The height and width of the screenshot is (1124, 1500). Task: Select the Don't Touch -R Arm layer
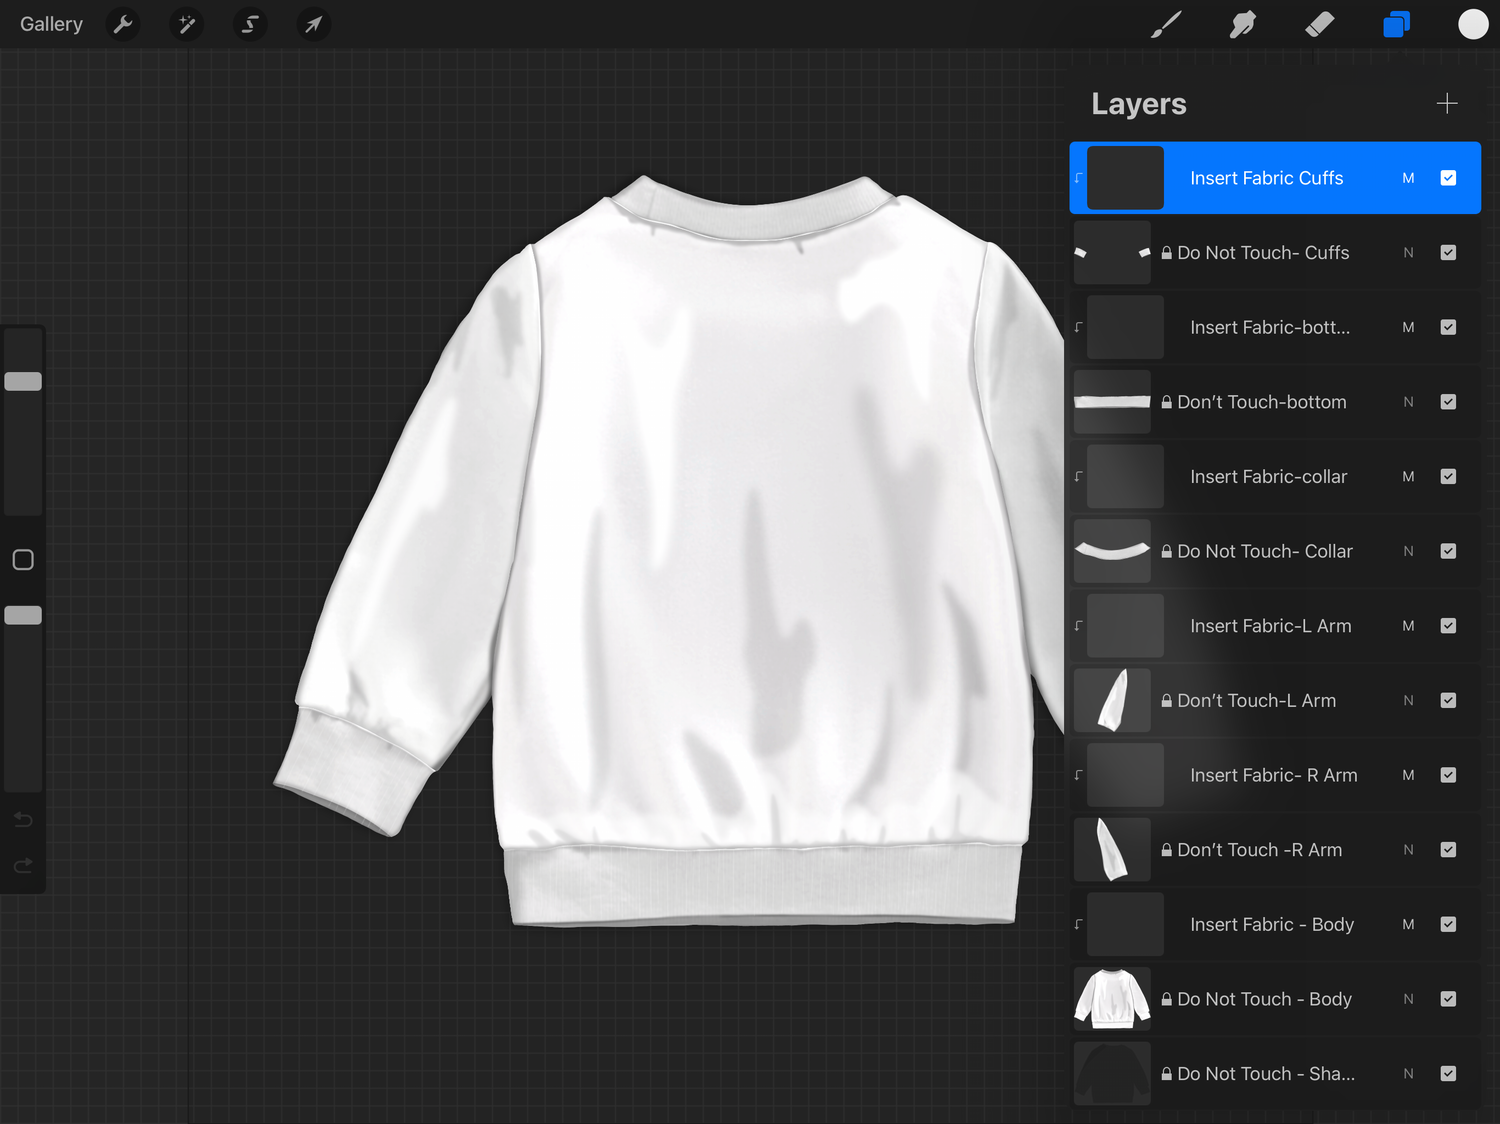[x=1259, y=850]
